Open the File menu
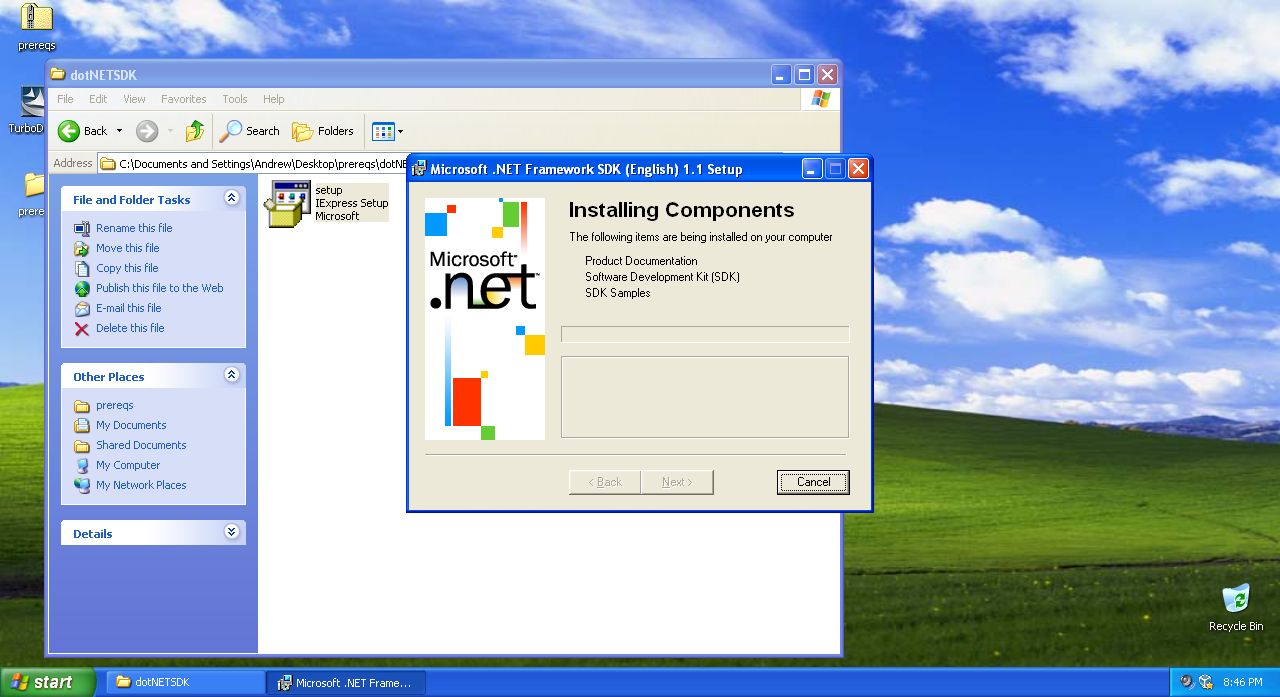1280x697 pixels. pos(65,99)
